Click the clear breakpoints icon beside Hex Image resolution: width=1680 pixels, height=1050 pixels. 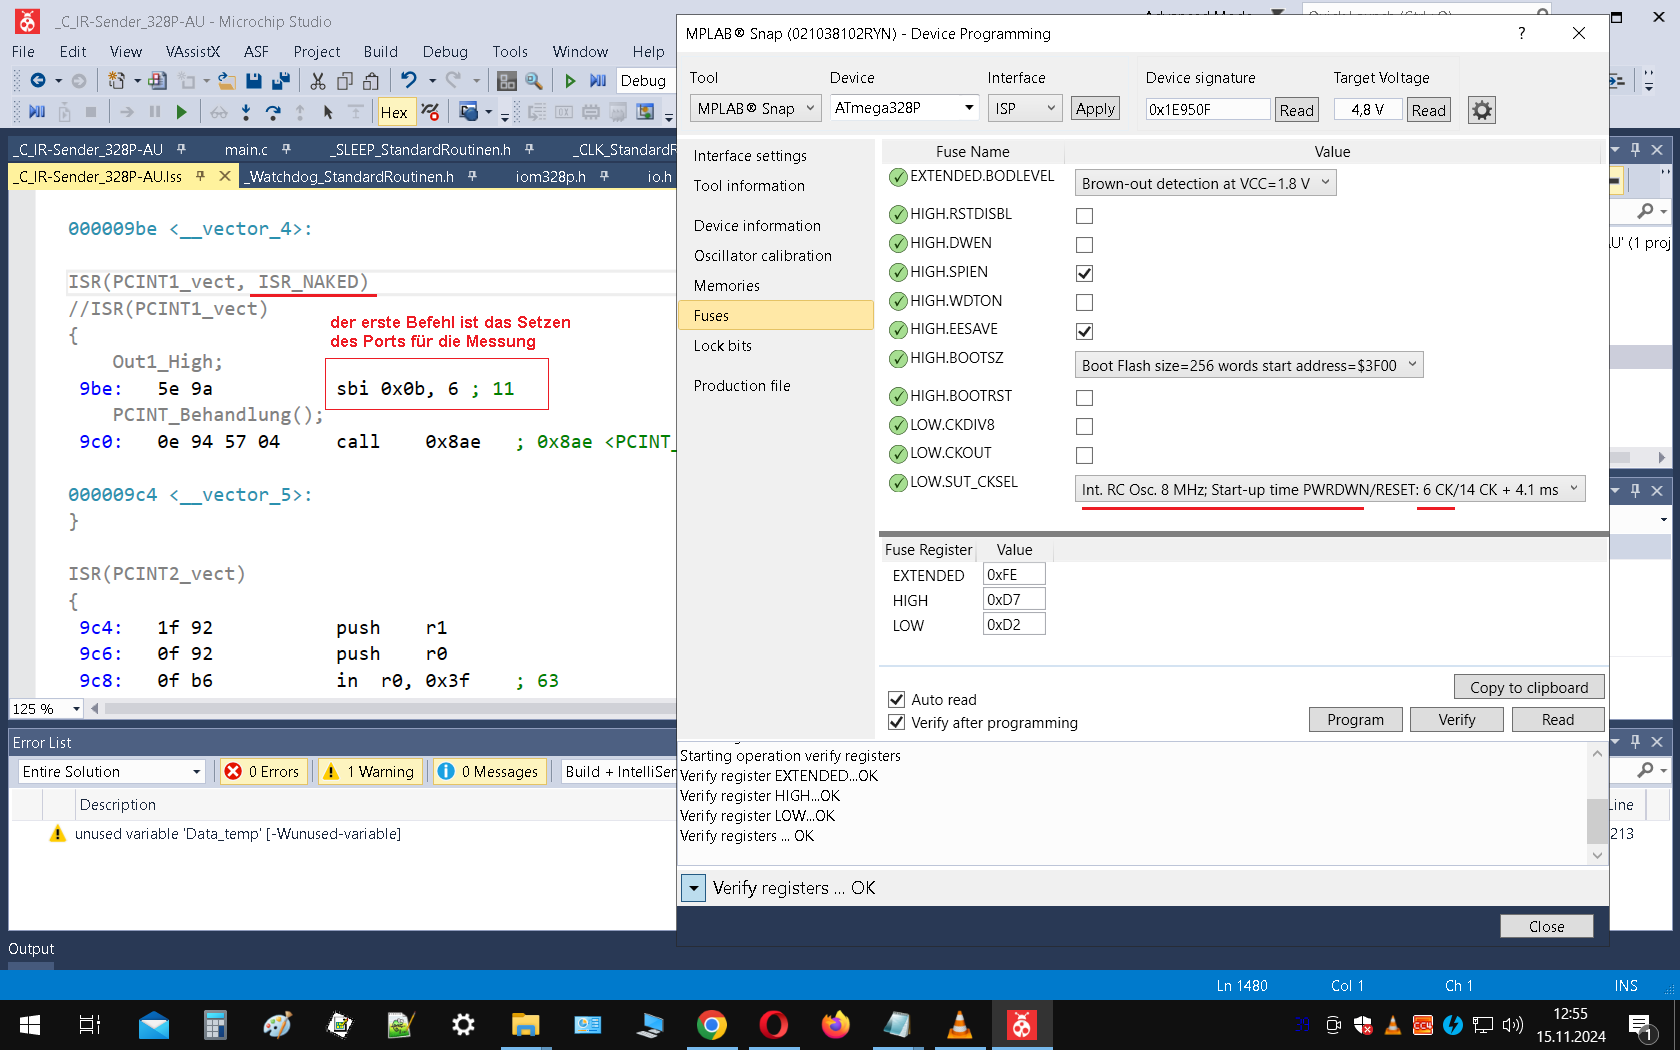click(x=430, y=112)
